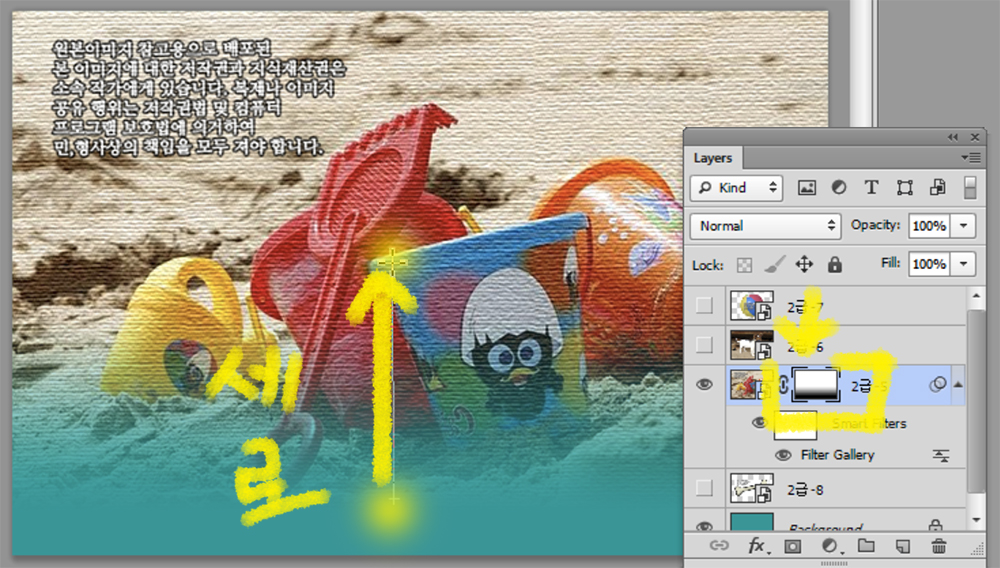Click the layers list scroll up arrow
This screenshot has height=568, width=1000.
[x=976, y=296]
